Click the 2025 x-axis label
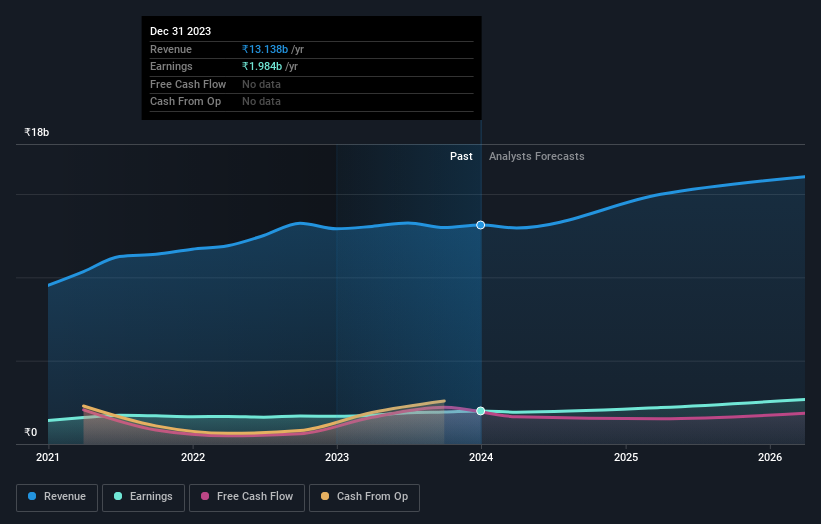Viewport: 821px width, 524px height. pos(626,458)
